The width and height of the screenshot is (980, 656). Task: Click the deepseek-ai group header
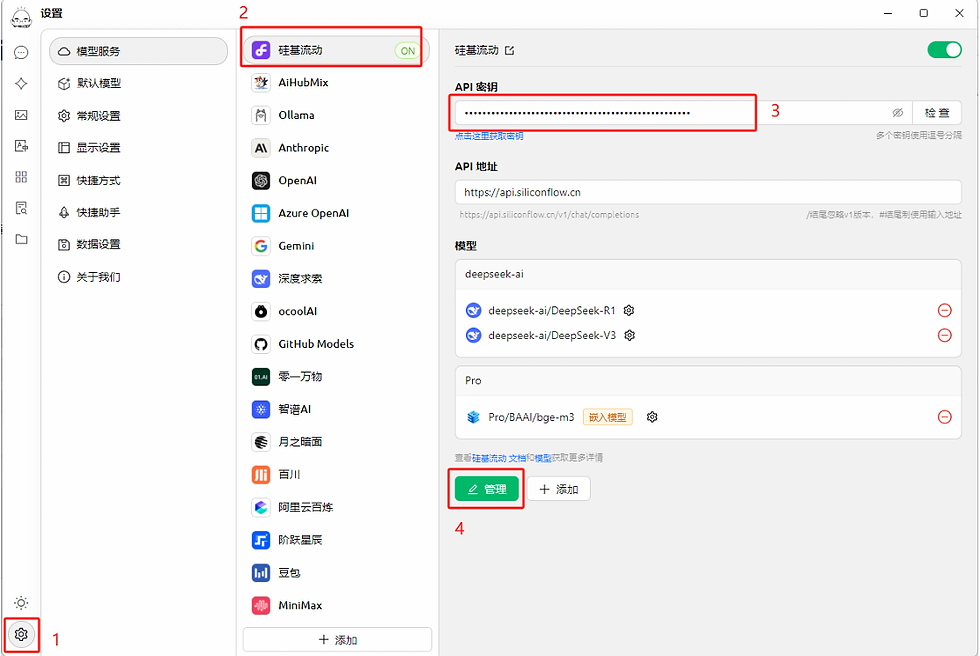tap(708, 274)
